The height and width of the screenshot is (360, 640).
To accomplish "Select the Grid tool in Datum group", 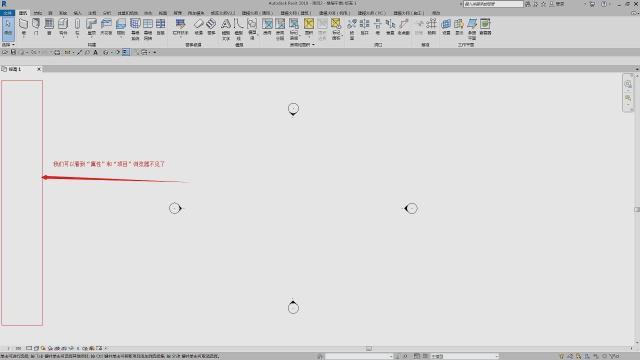I will (431, 27).
